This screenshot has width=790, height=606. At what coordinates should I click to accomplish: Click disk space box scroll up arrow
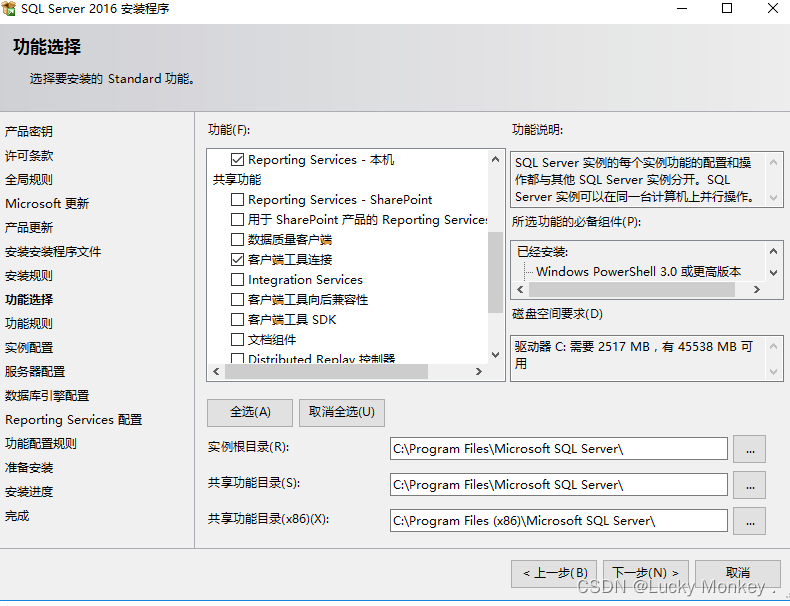coord(773,346)
